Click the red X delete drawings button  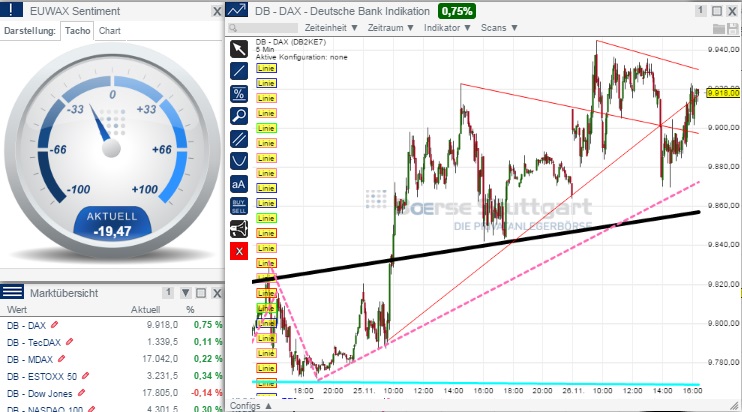point(239,251)
